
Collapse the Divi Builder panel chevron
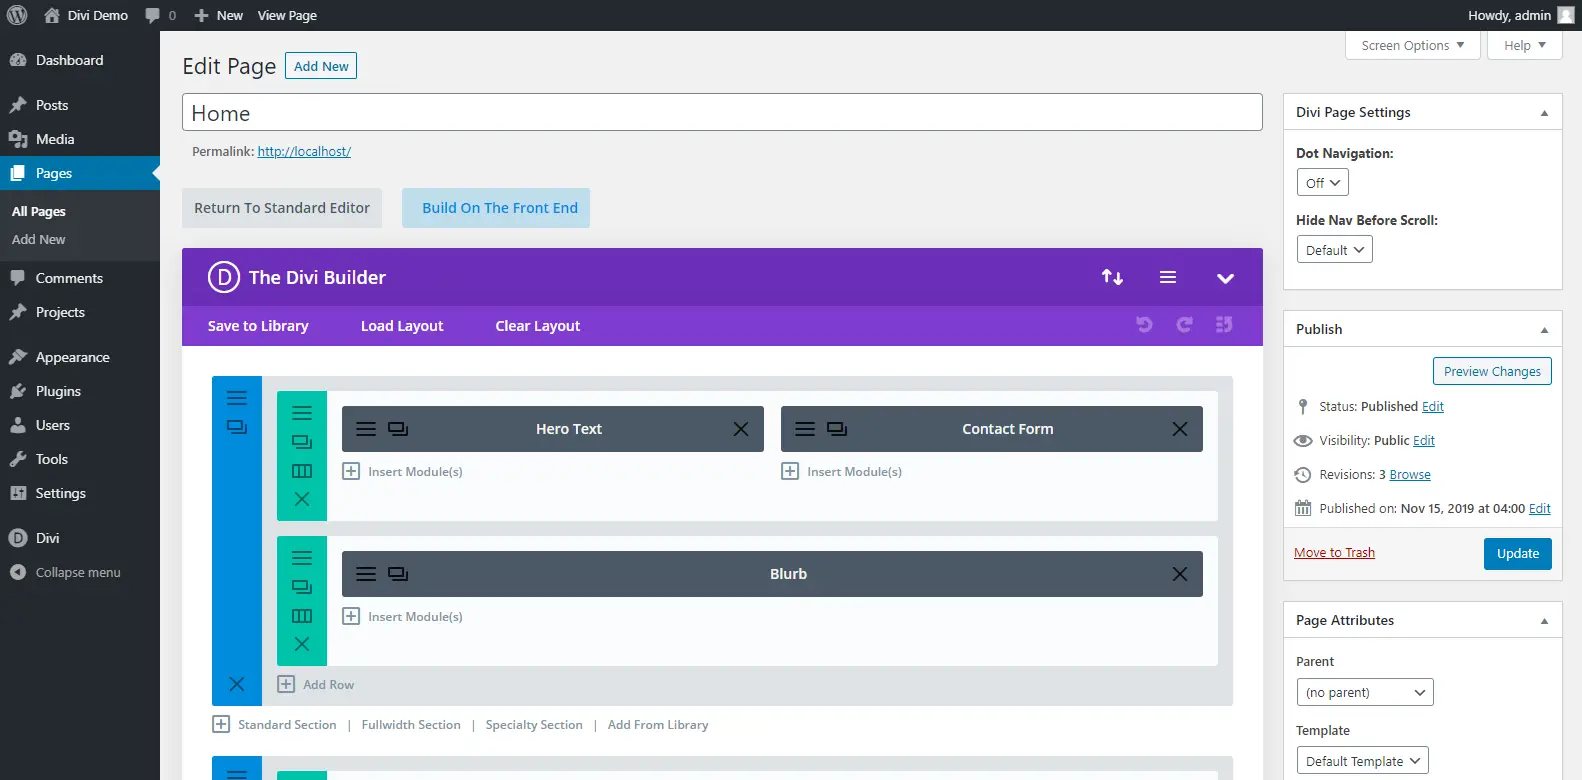(x=1225, y=278)
